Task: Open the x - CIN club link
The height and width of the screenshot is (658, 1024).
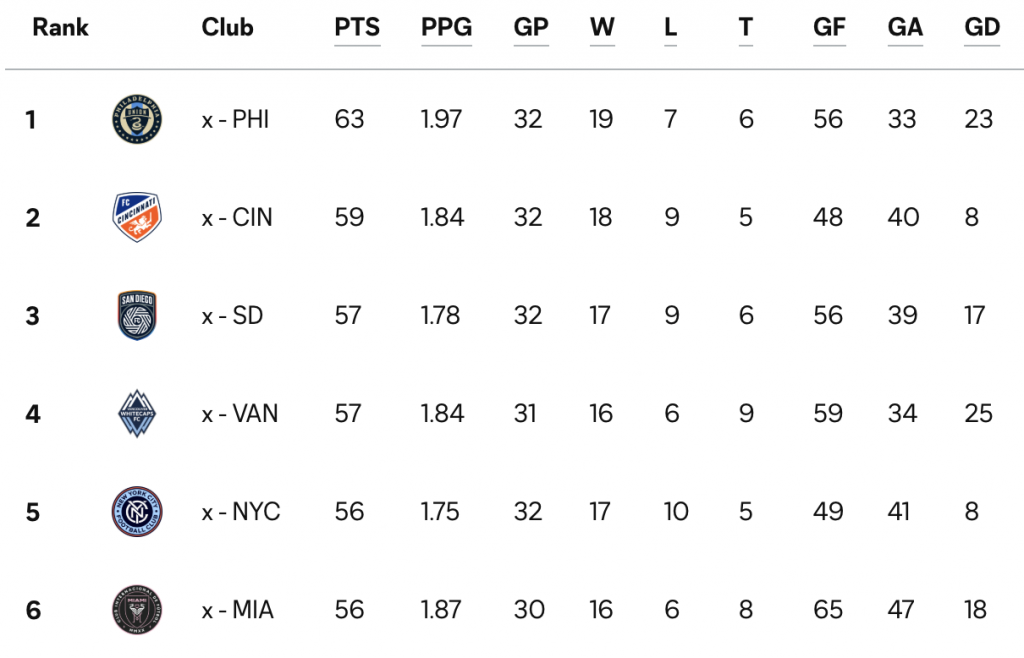Action: tap(237, 217)
